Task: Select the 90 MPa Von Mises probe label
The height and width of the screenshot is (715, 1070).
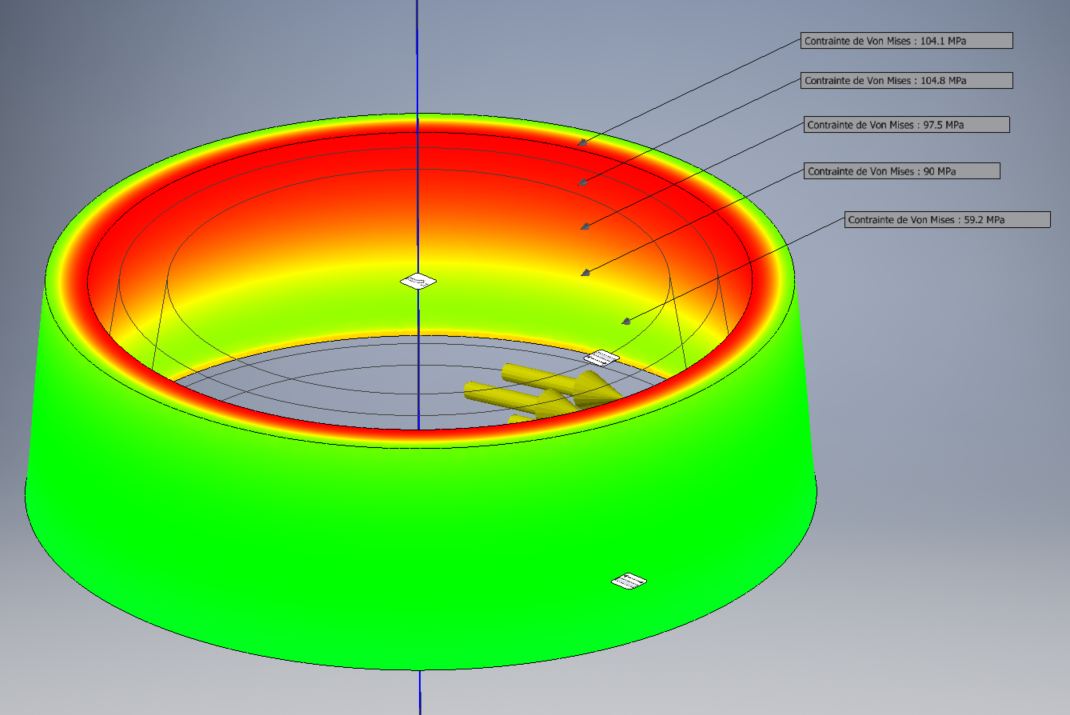Action: coord(902,171)
